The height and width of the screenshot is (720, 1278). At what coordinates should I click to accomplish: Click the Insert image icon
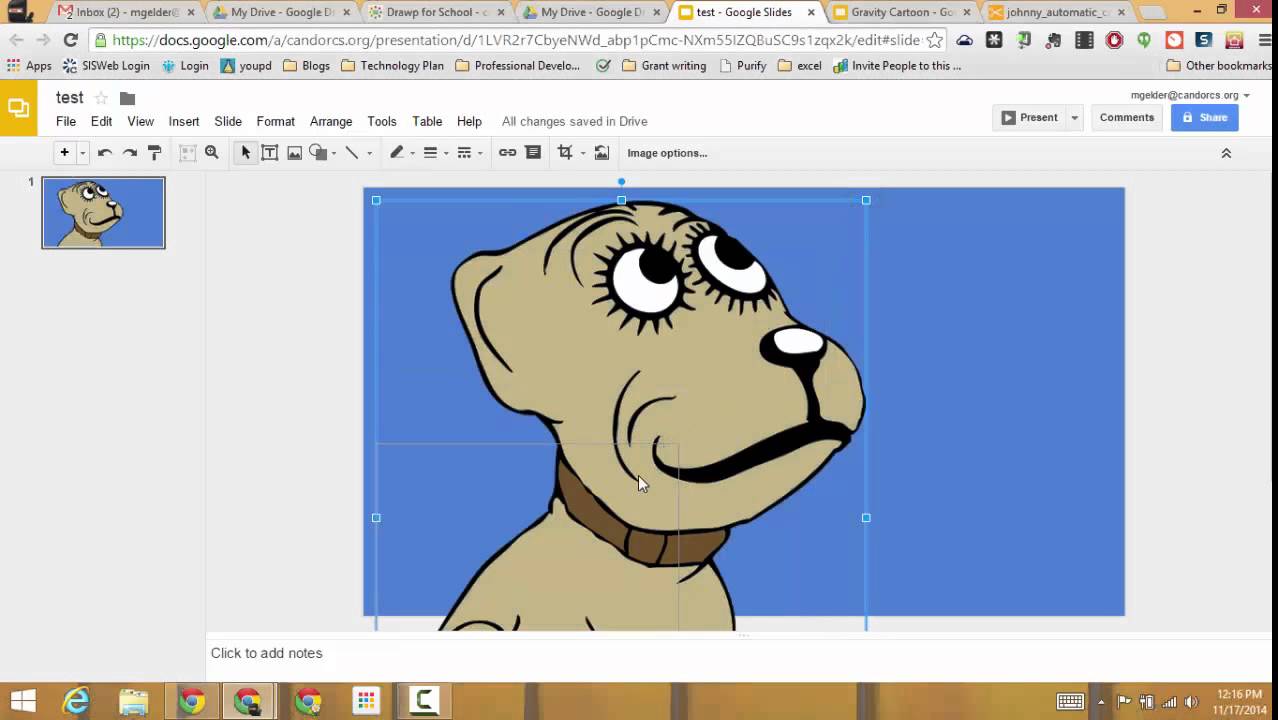294,153
